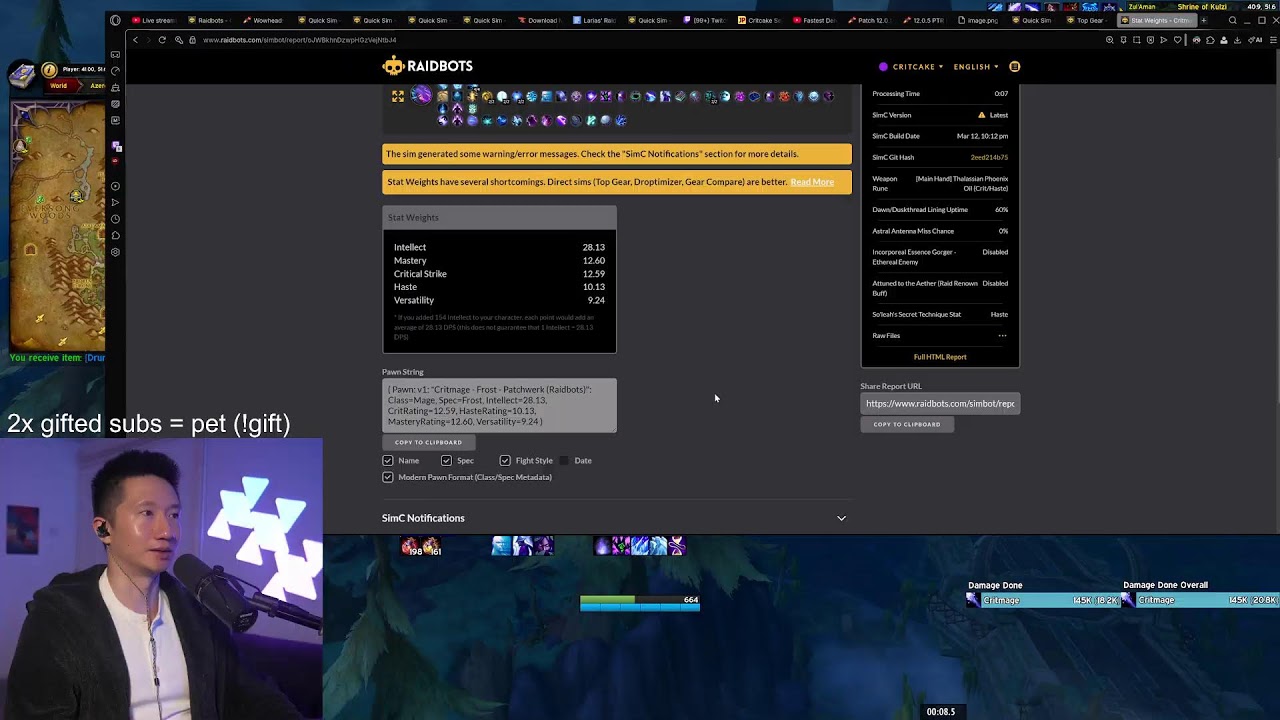Image resolution: width=1280 pixels, height=720 pixels.
Task: Click the Share Report URL field
Action: click(x=940, y=404)
